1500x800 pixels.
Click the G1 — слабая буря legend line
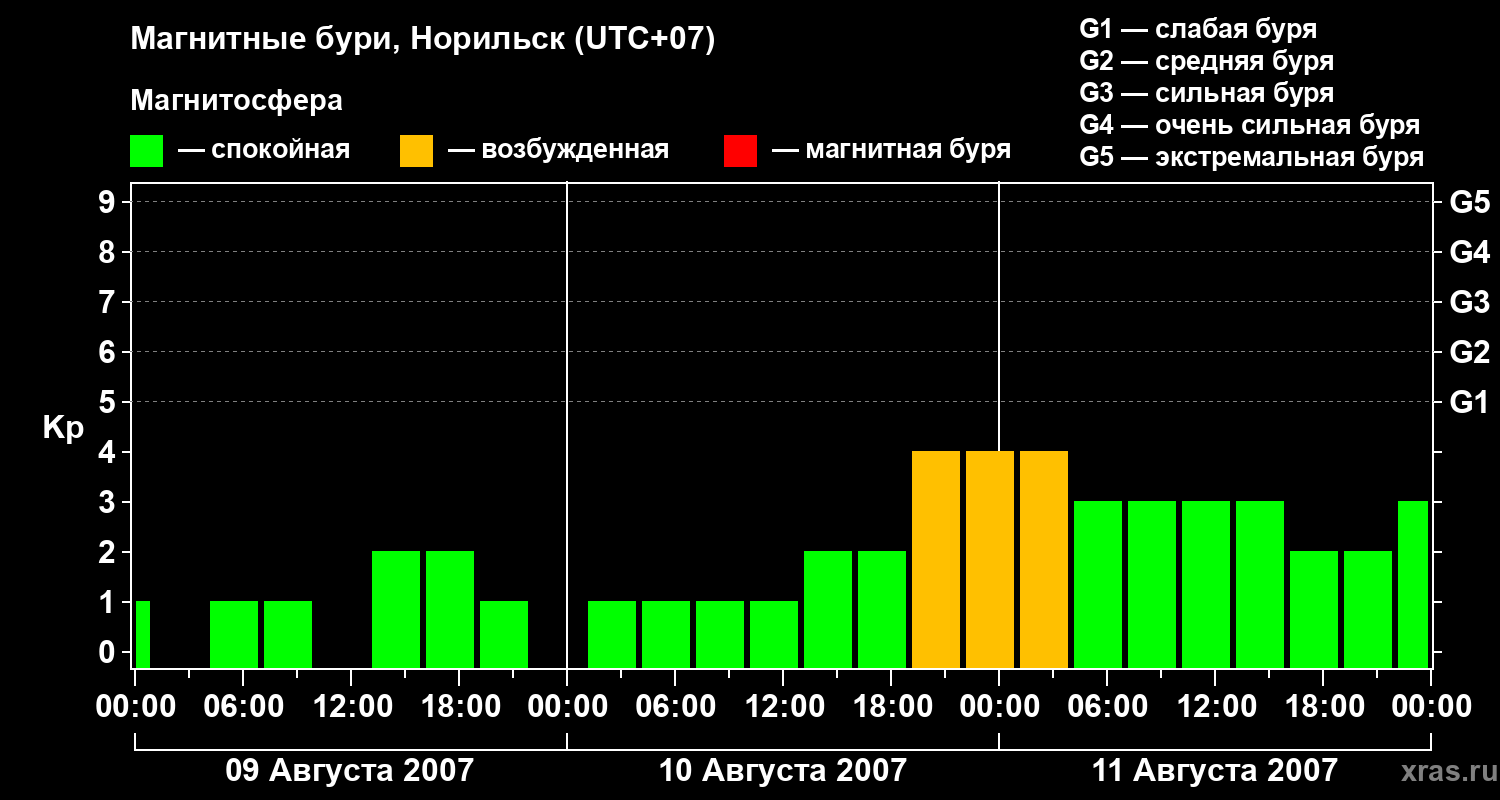coord(1198,29)
